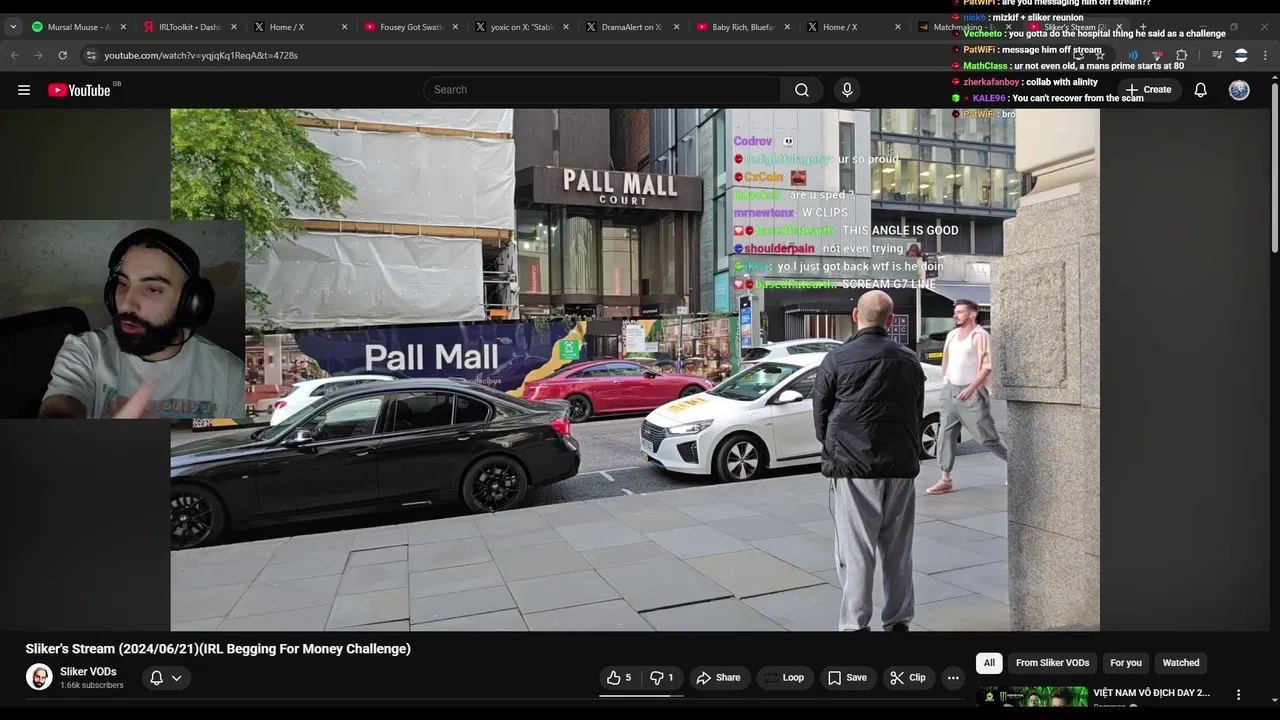
Task: Switch to the Baby Rich, Bluefan tab
Action: (x=743, y=27)
